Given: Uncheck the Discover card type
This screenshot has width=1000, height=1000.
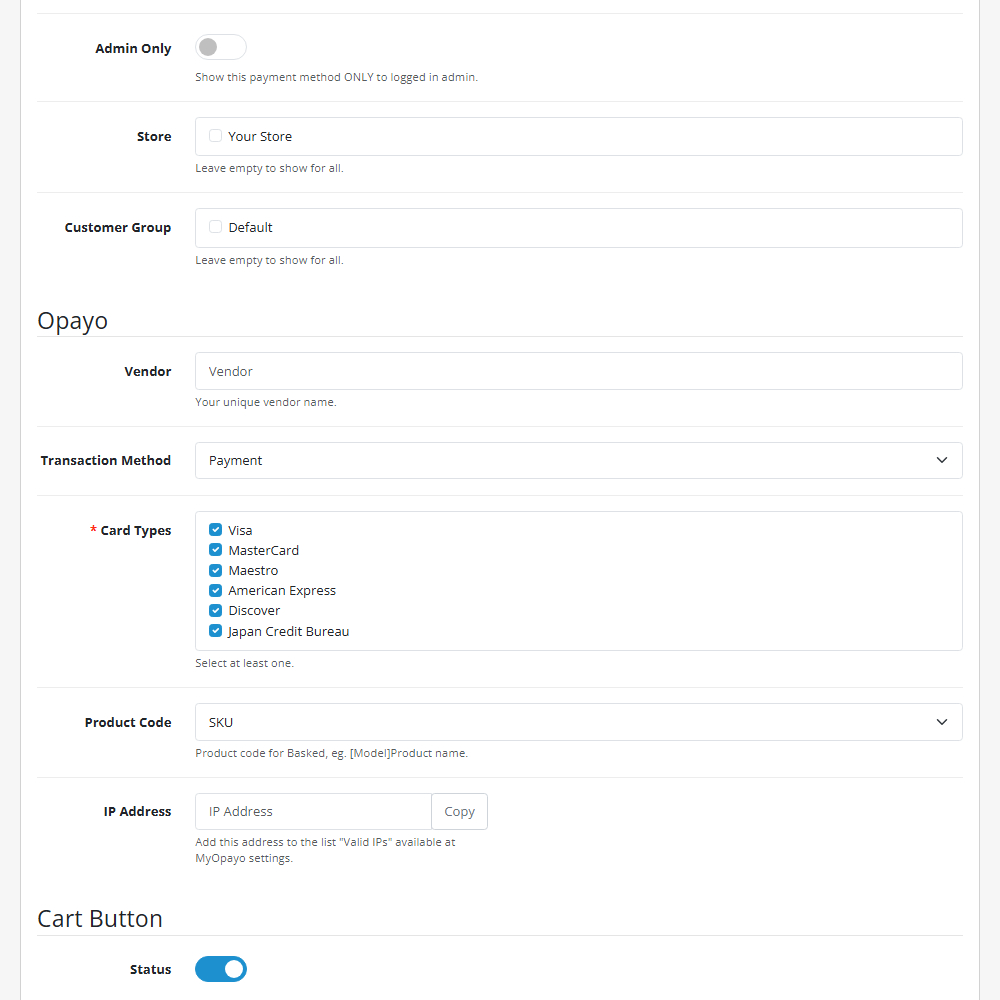Looking at the screenshot, I should click(x=215, y=610).
